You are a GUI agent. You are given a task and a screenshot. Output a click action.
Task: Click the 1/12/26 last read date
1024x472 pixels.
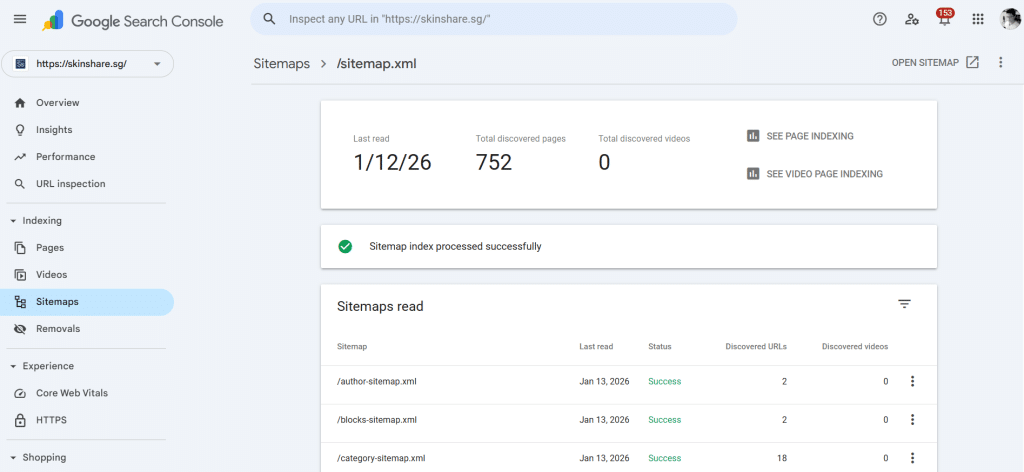coord(392,162)
